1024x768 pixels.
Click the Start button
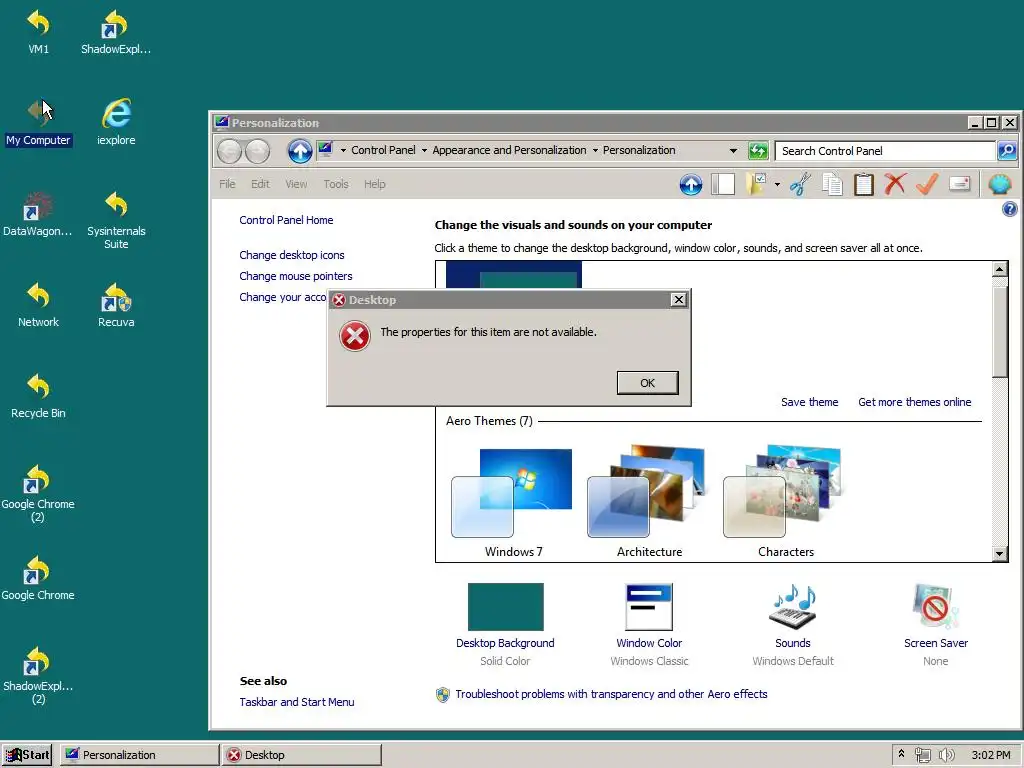(27, 754)
